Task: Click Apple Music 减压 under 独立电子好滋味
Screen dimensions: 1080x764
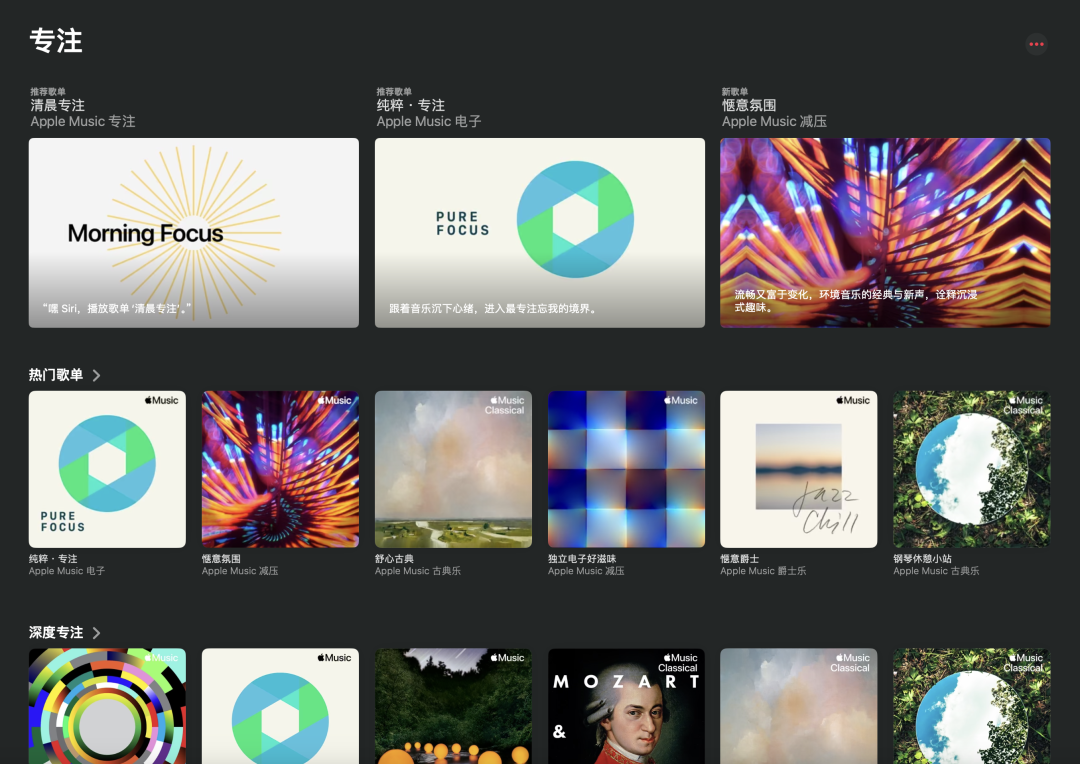Action: tap(586, 571)
